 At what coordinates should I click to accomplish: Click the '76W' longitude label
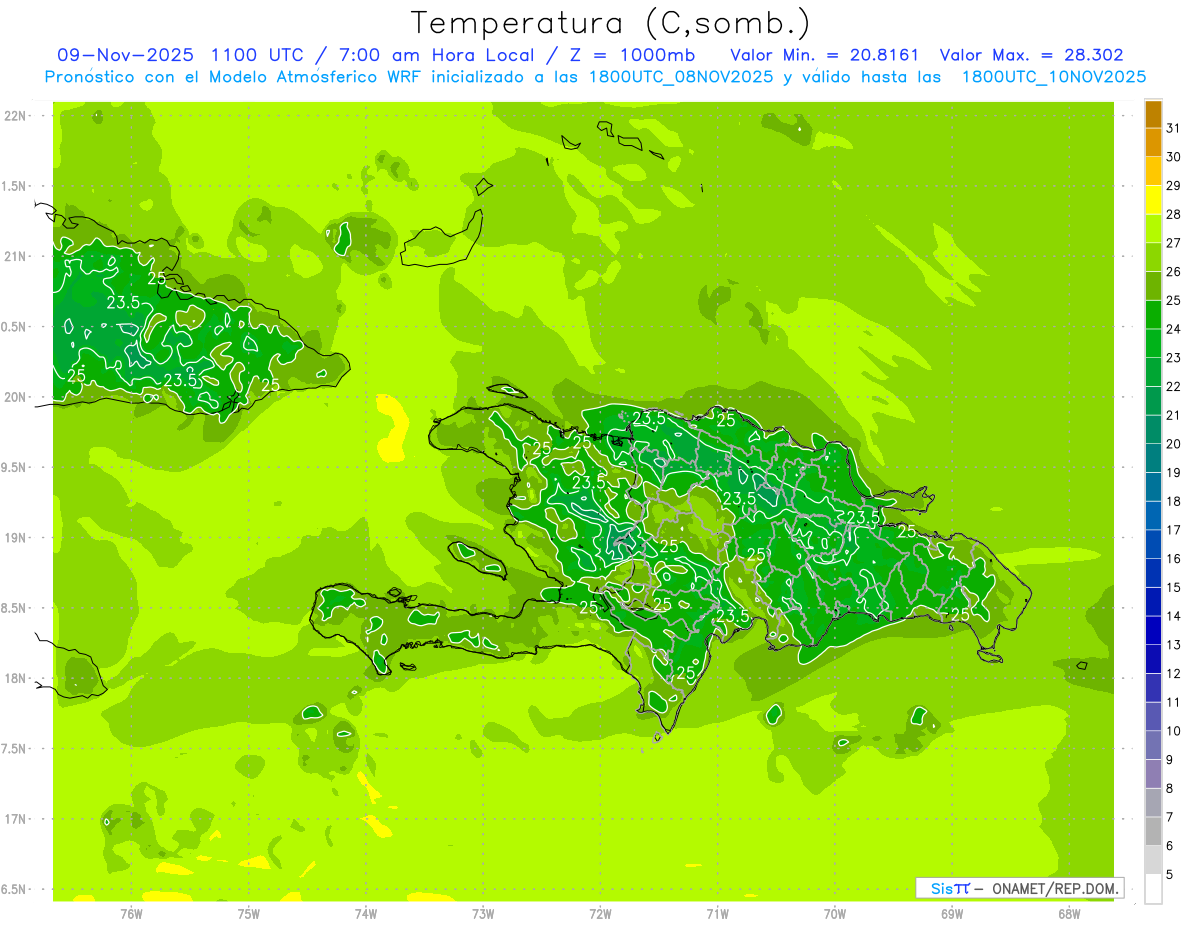131,914
